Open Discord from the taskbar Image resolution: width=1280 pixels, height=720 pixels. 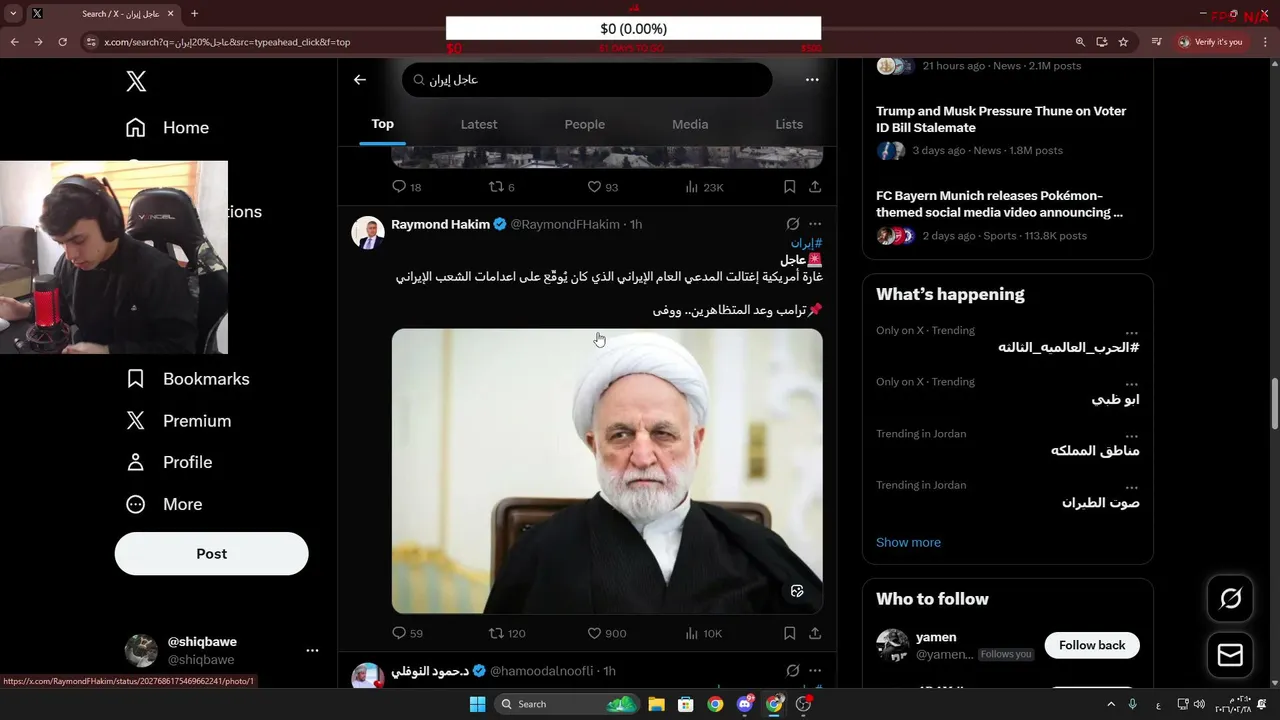pyautogui.click(x=744, y=704)
